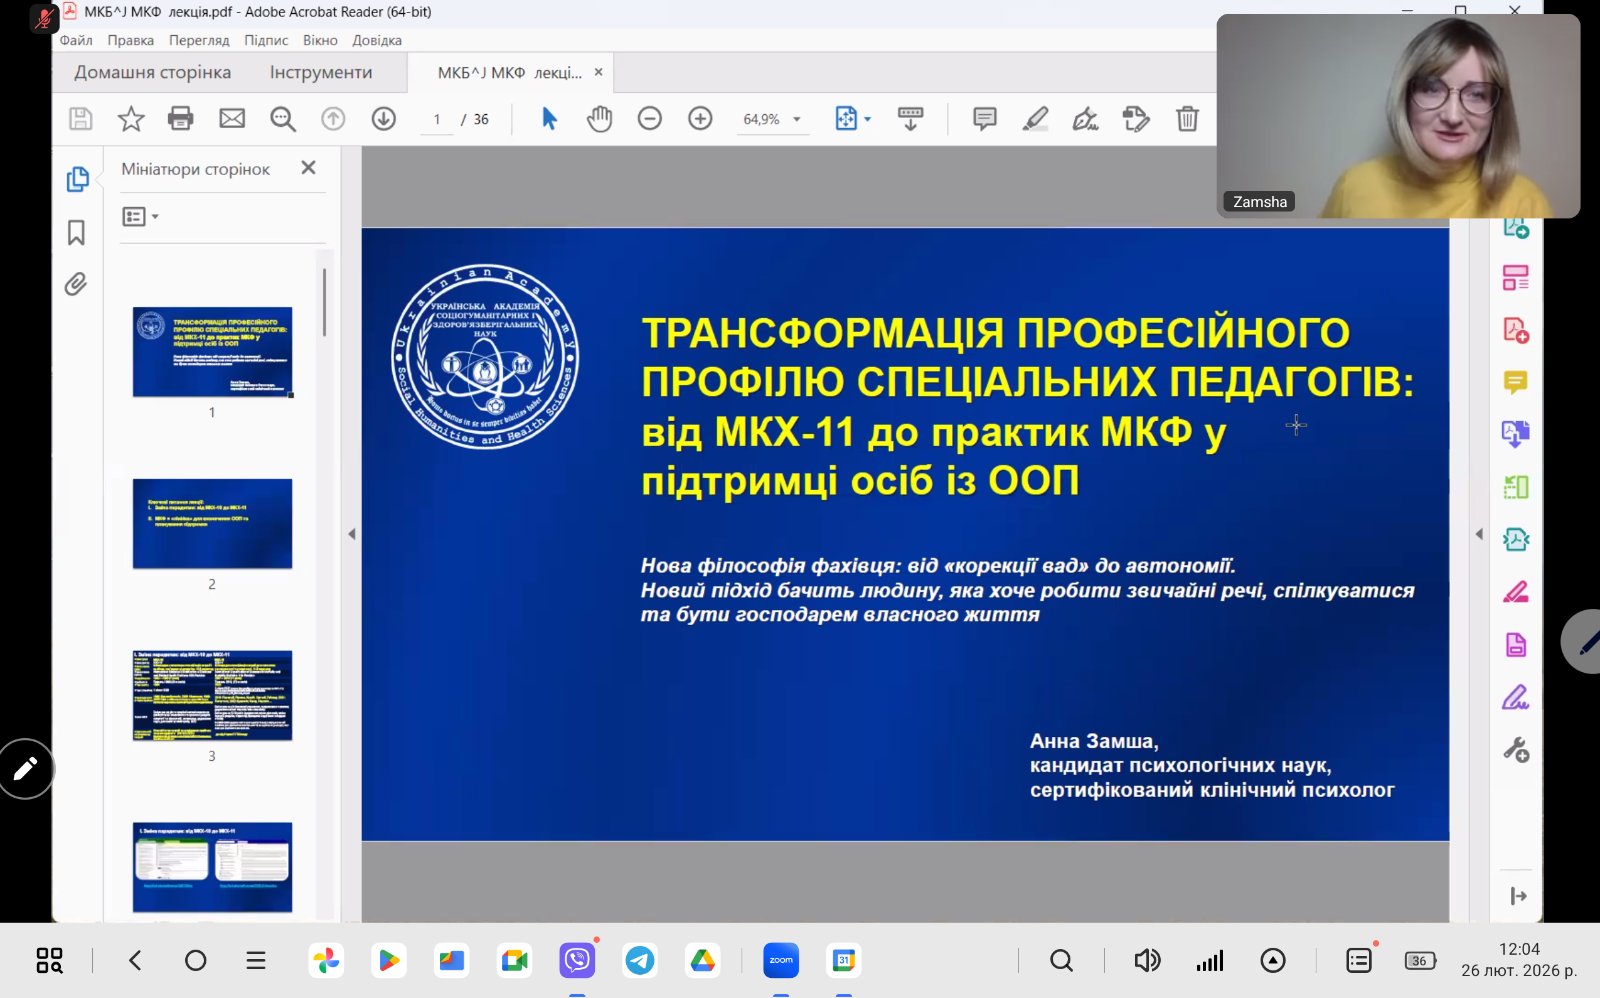Viewport: 1600px width, 998px height.
Task: Close the Мініатюри сторінок panel
Action: click(309, 168)
